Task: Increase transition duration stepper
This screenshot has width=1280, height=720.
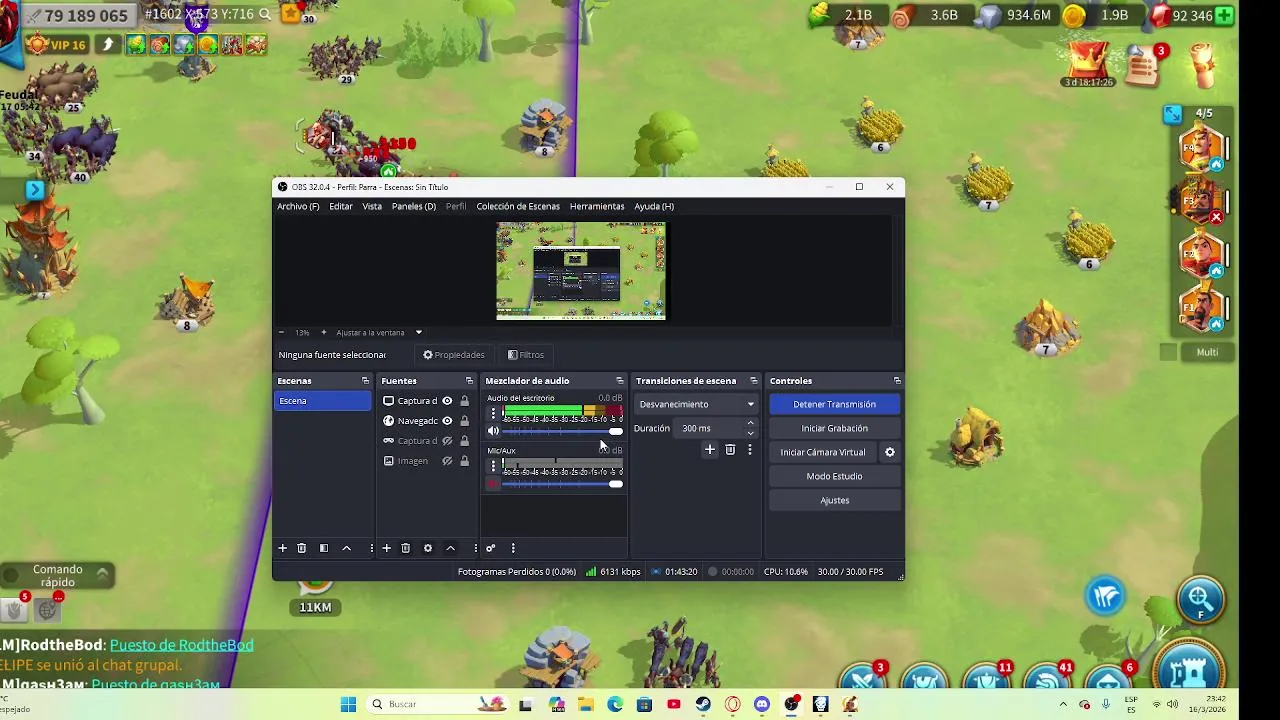Action: coord(750,424)
